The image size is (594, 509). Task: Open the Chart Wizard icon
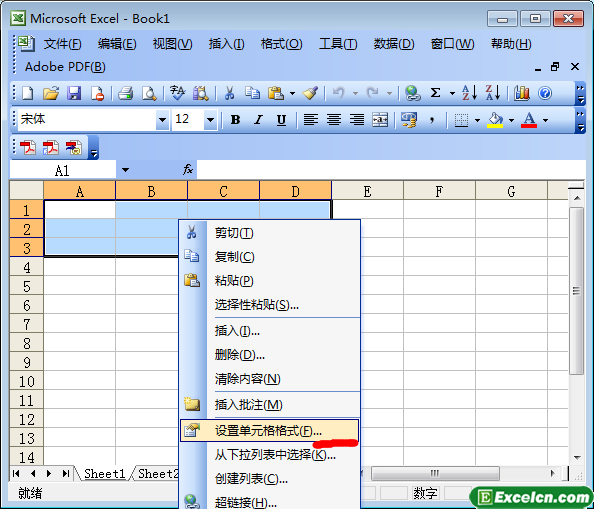[522, 93]
